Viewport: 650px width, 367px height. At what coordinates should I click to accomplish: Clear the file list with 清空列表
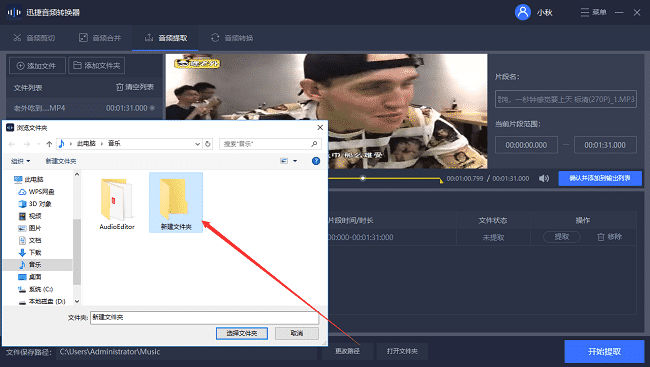(x=135, y=87)
